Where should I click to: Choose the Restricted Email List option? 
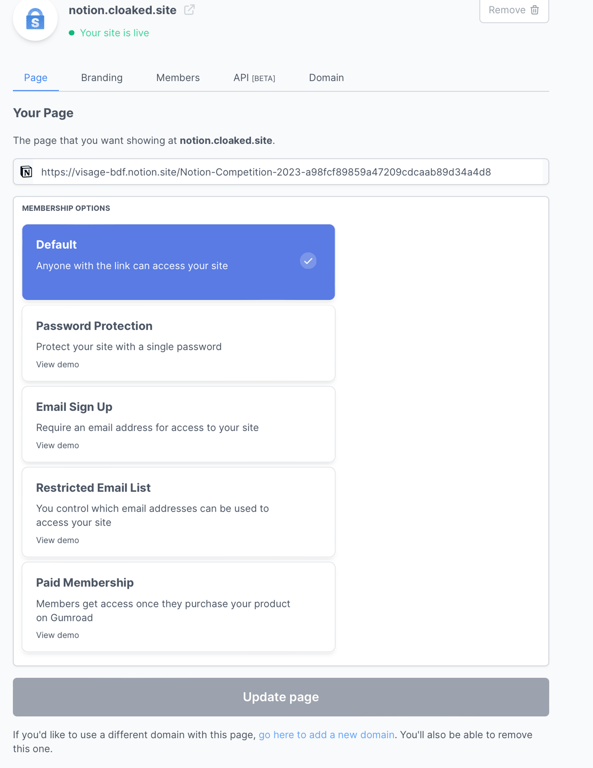pos(178,512)
